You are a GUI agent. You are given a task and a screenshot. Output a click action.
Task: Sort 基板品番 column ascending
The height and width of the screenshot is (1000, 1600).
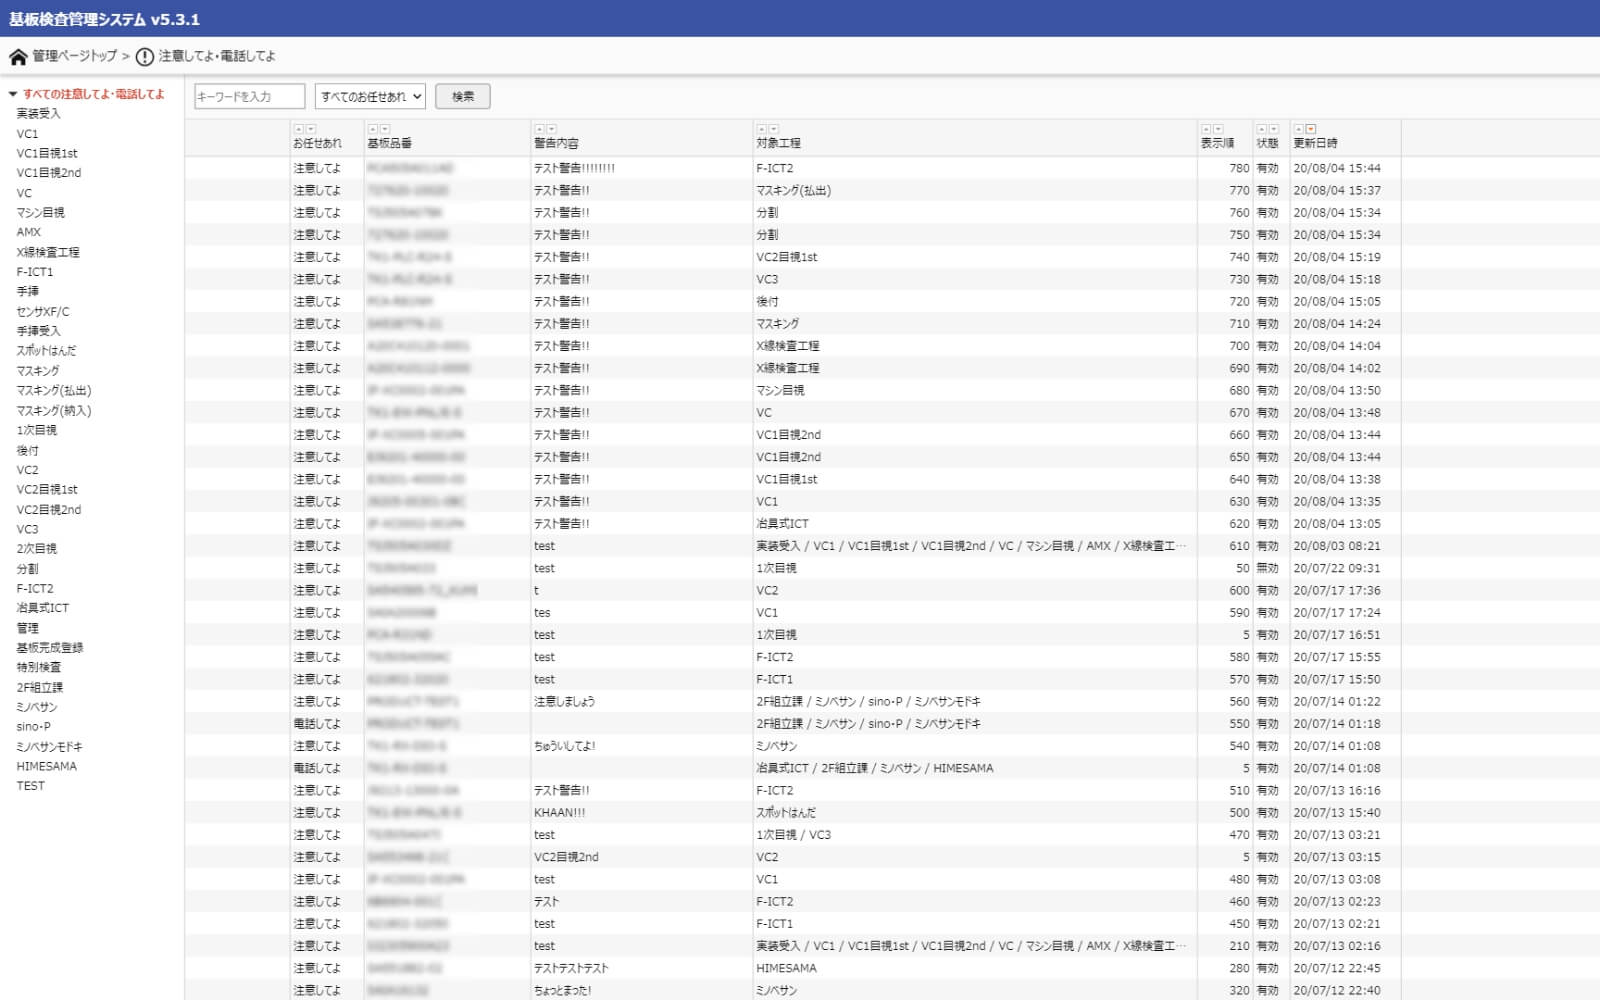coord(372,129)
